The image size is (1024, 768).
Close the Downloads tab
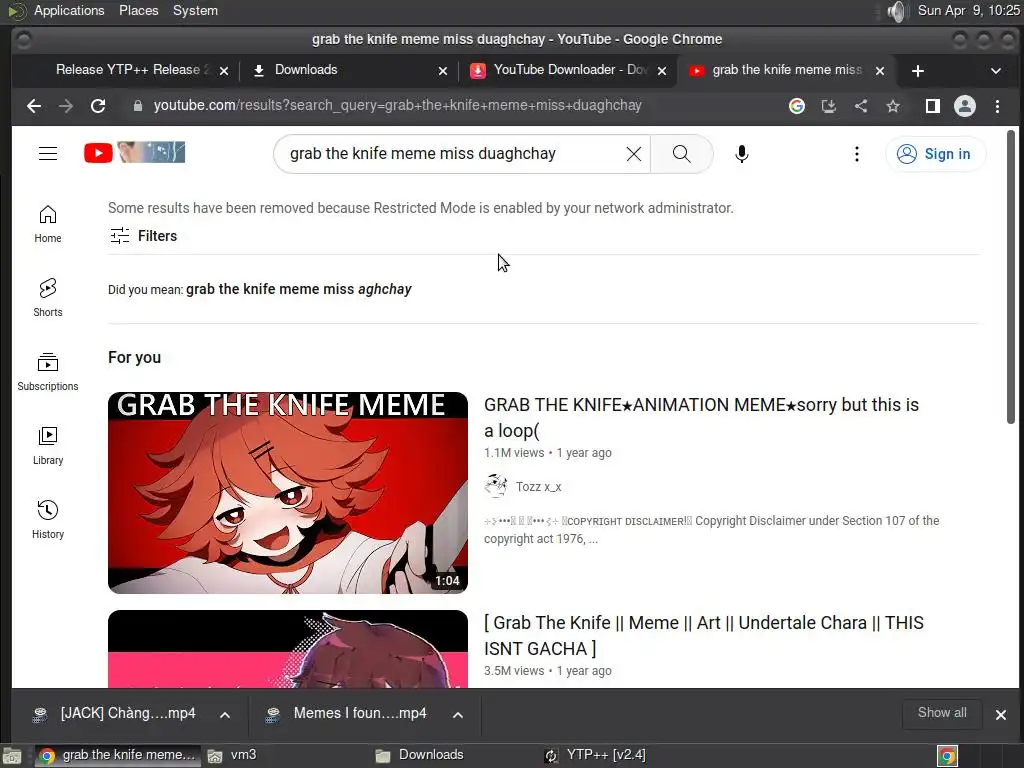[443, 71]
